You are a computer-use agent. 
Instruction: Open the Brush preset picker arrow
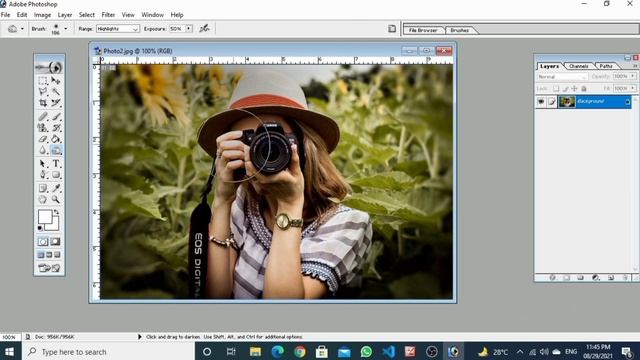click(66, 29)
